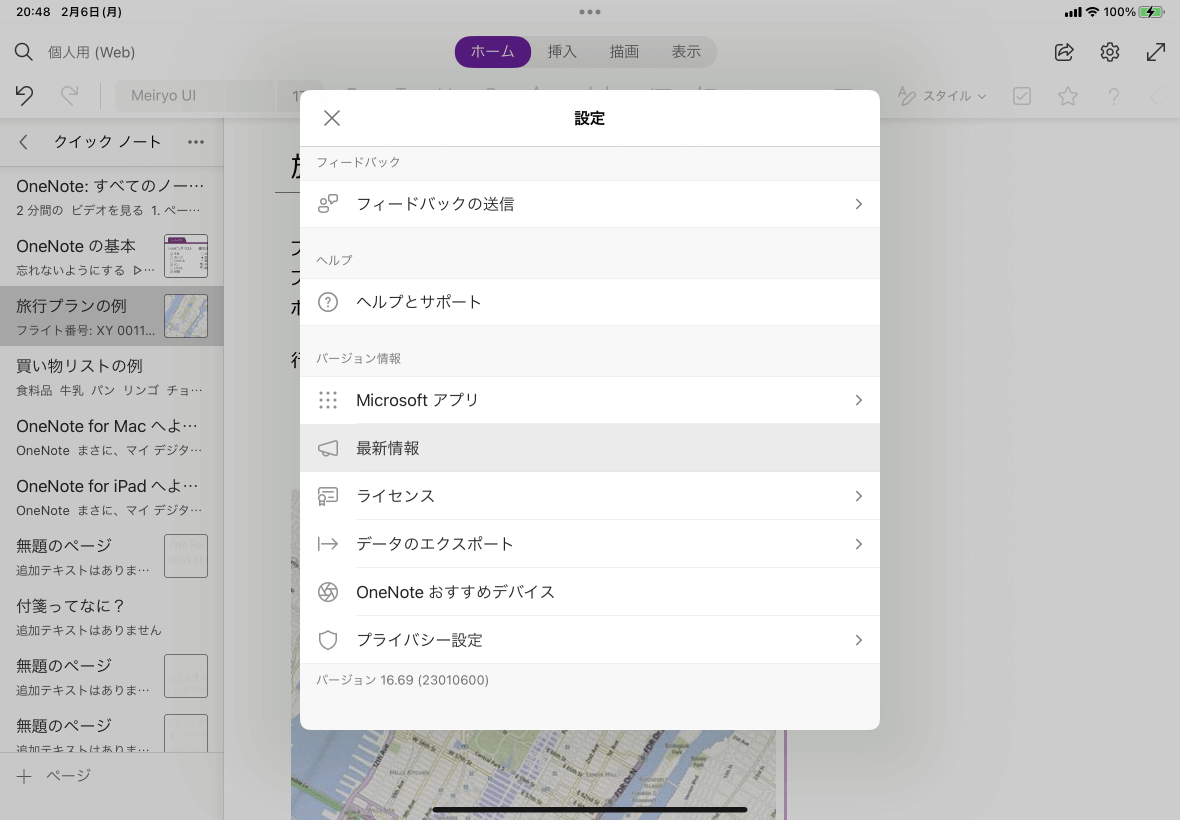Click the aperture icon beside OneNote おすすめデバイス
This screenshot has width=1180, height=820.
[x=327, y=592]
